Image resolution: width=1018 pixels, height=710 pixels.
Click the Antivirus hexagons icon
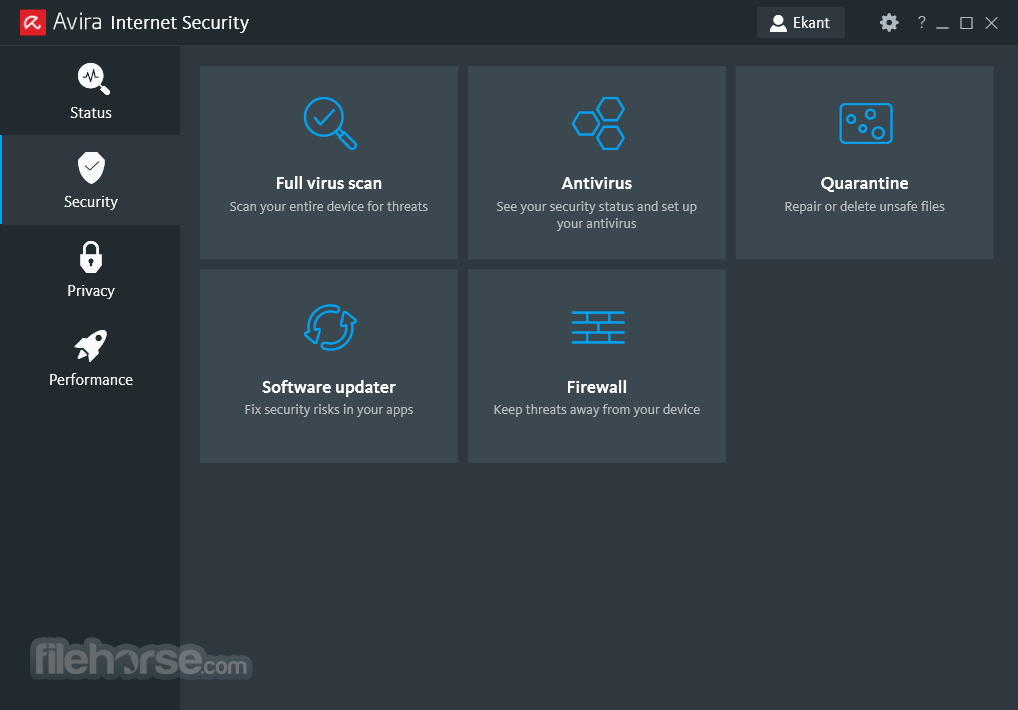[598, 123]
